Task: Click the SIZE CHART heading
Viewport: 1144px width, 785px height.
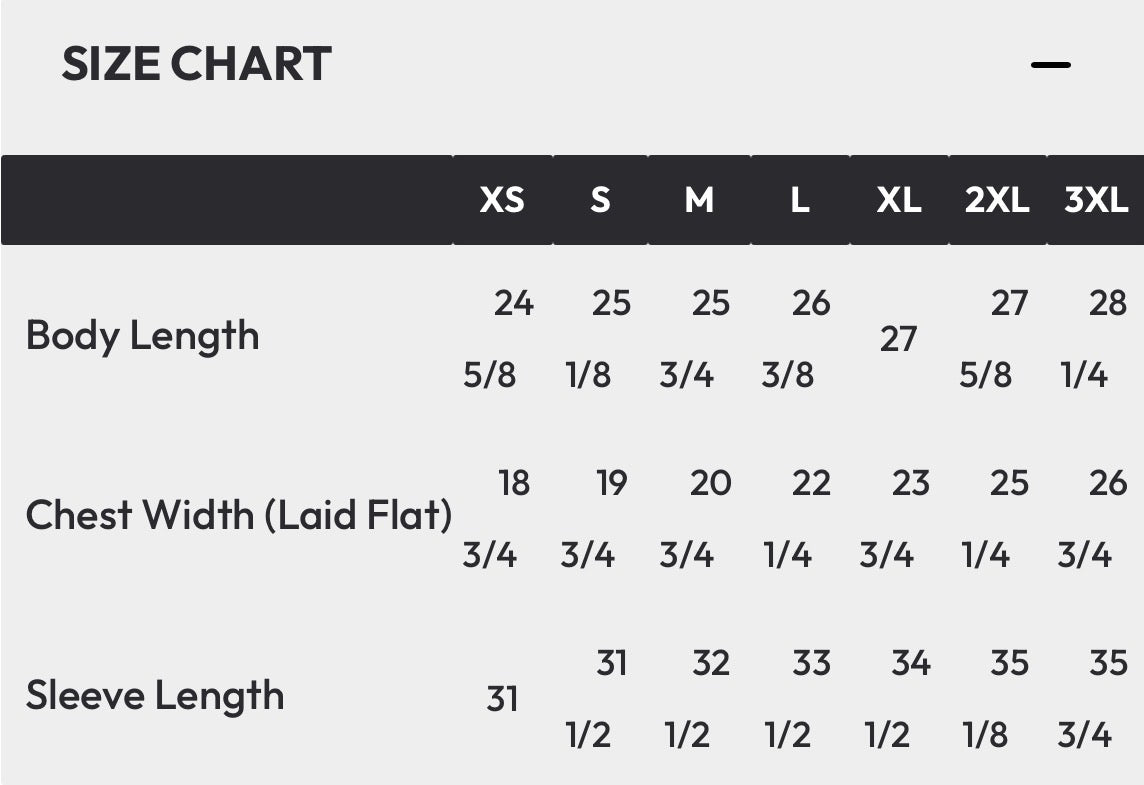Action: click(196, 65)
